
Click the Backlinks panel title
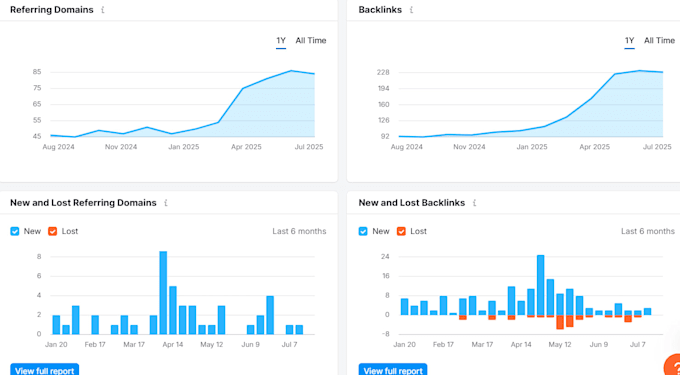[380, 10]
